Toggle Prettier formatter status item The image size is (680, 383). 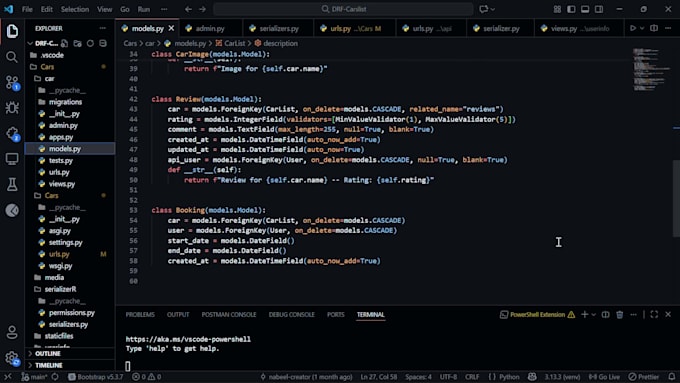(644, 376)
